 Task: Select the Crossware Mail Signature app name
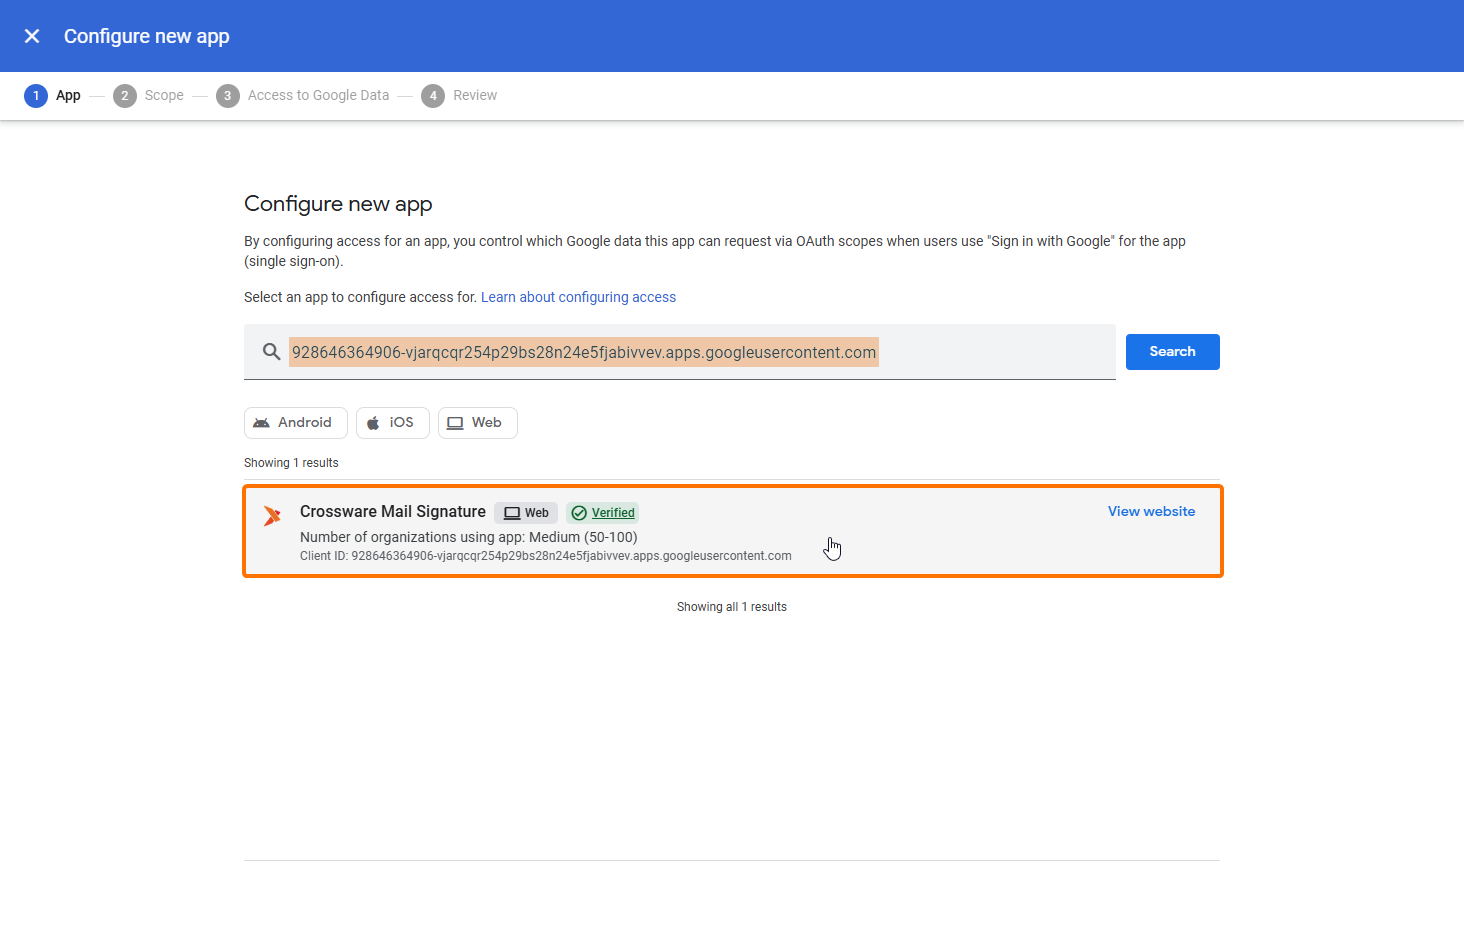393,512
